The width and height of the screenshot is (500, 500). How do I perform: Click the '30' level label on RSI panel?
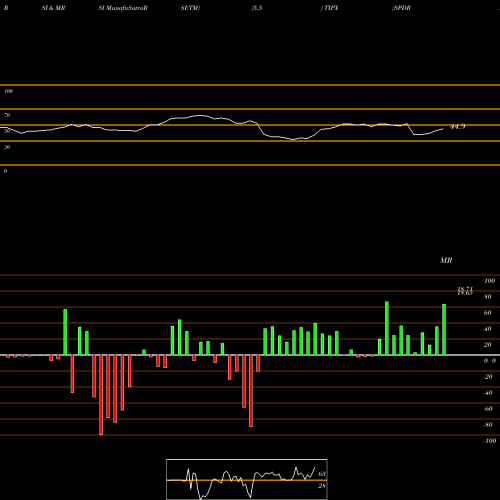(x=7, y=147)
